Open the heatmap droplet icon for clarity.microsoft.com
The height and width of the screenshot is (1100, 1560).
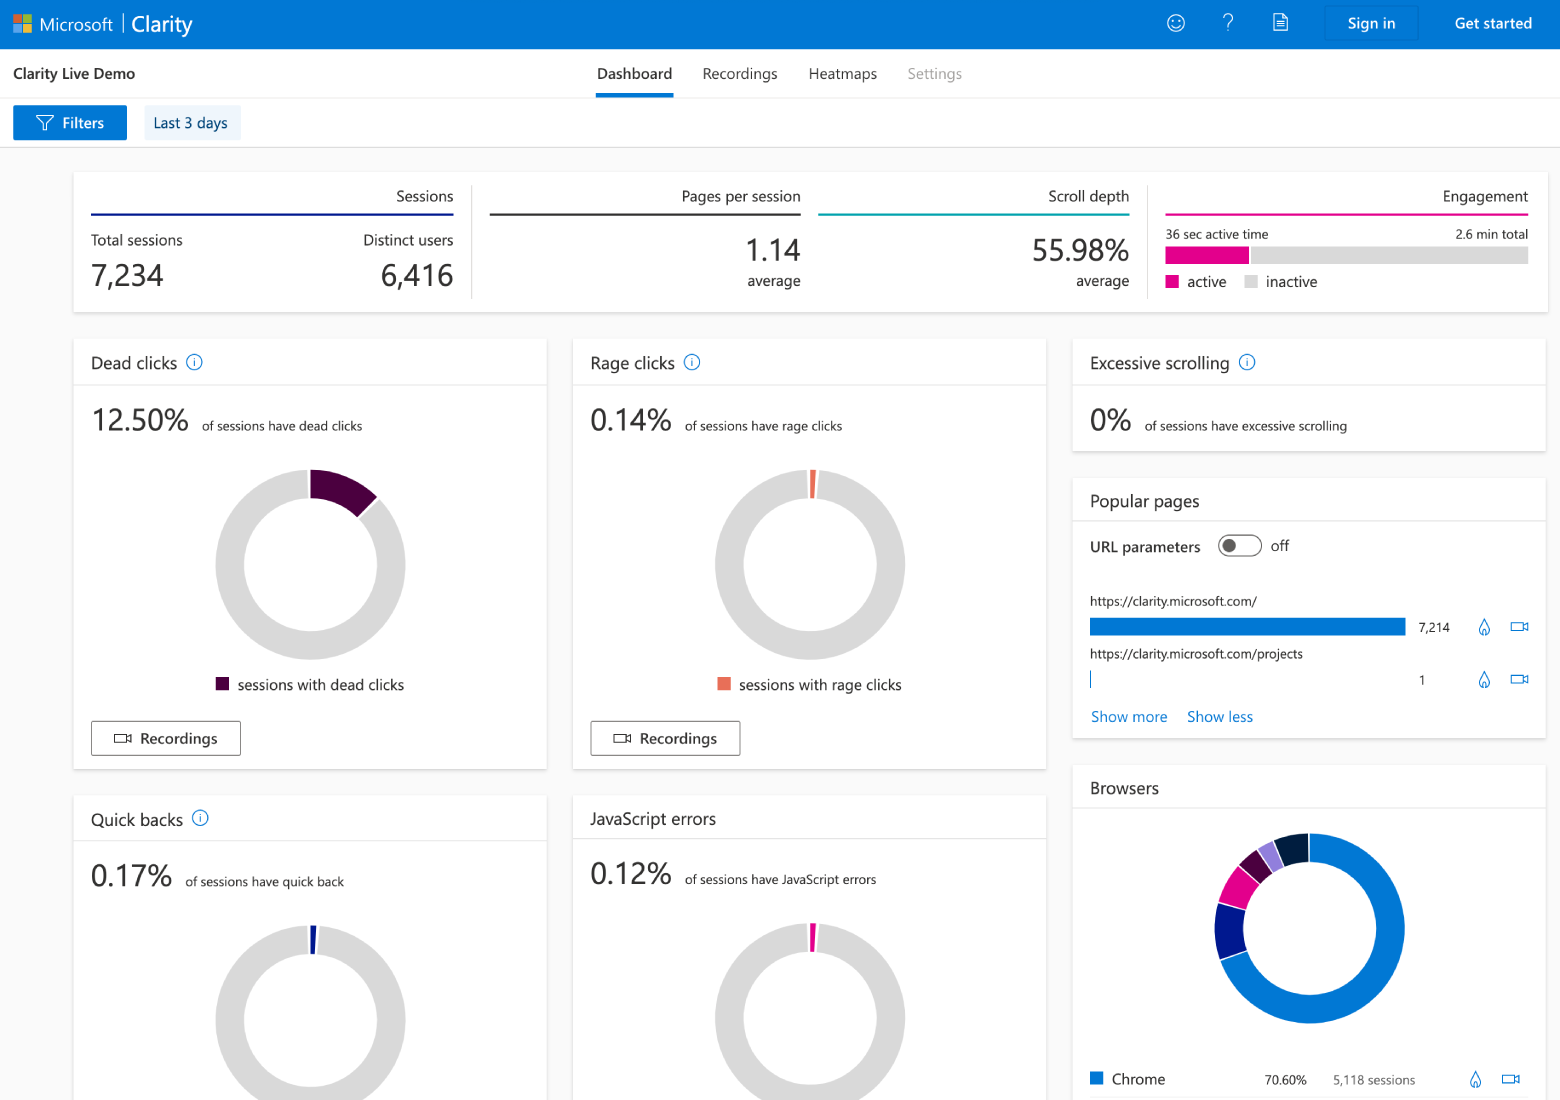(x=1484, y=627)
